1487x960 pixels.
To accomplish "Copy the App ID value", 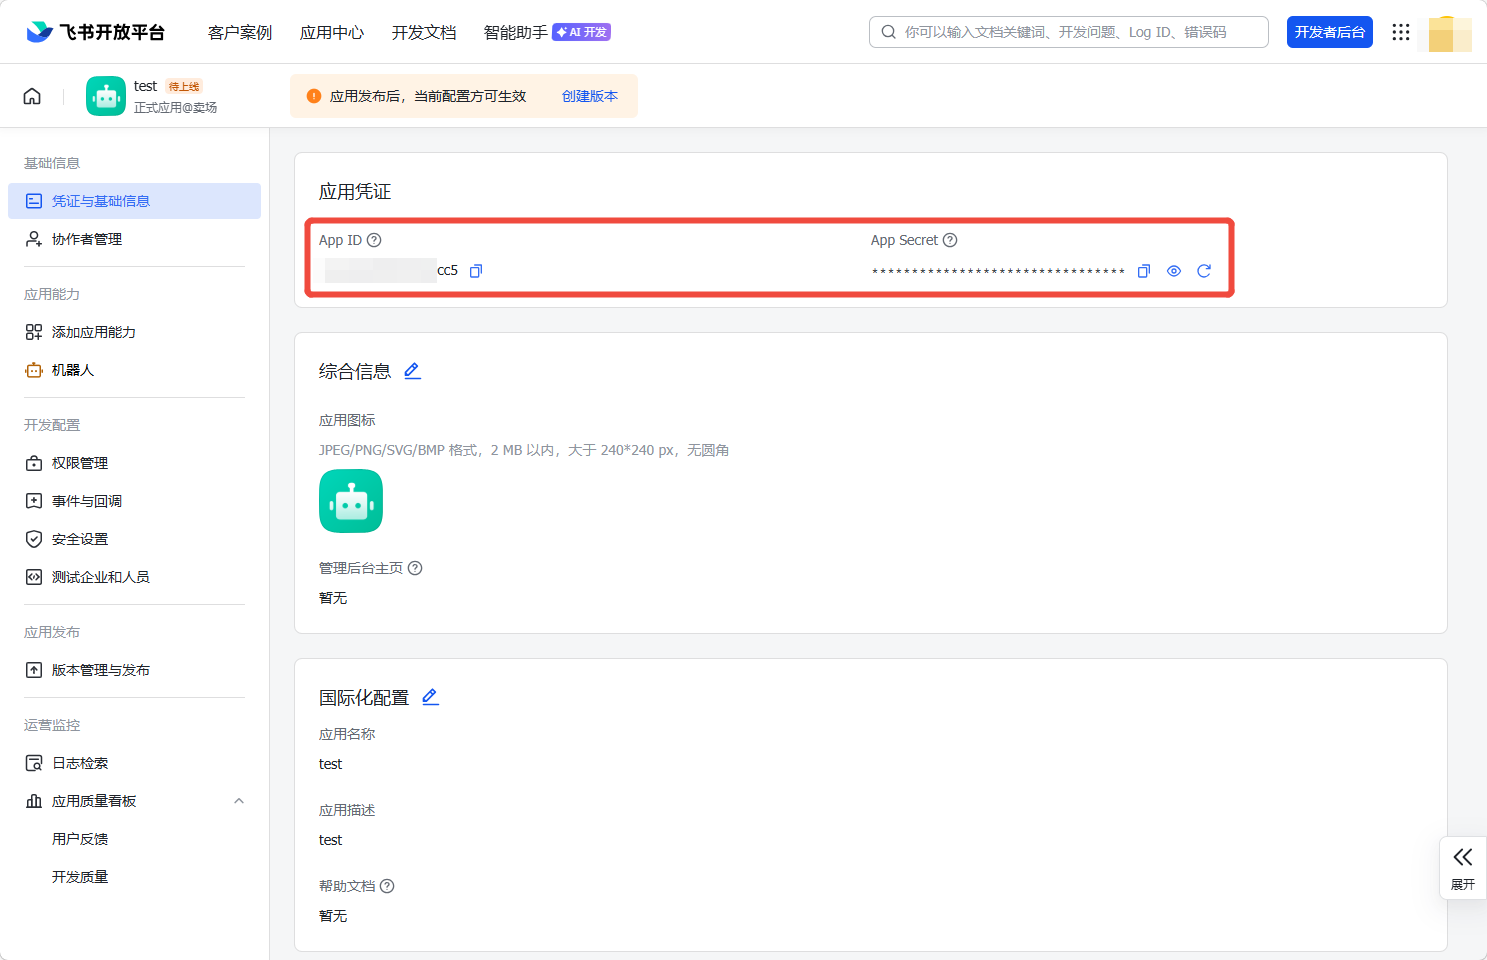I will tap(476, 271).
